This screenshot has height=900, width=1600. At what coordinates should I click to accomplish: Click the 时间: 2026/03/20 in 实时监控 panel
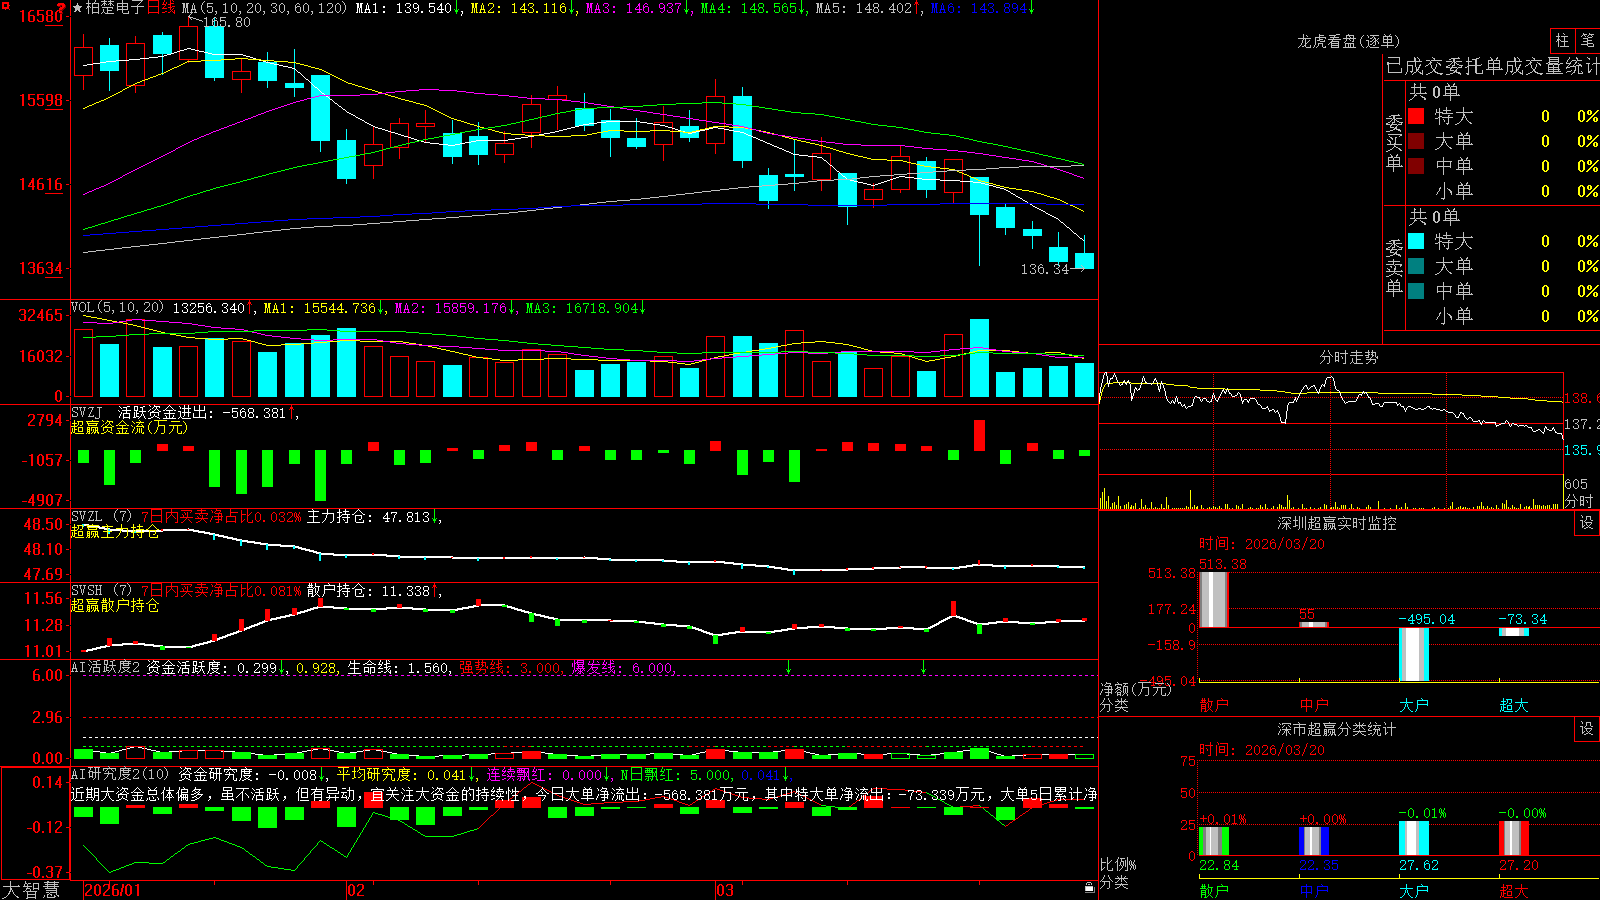pos(1262,544)
